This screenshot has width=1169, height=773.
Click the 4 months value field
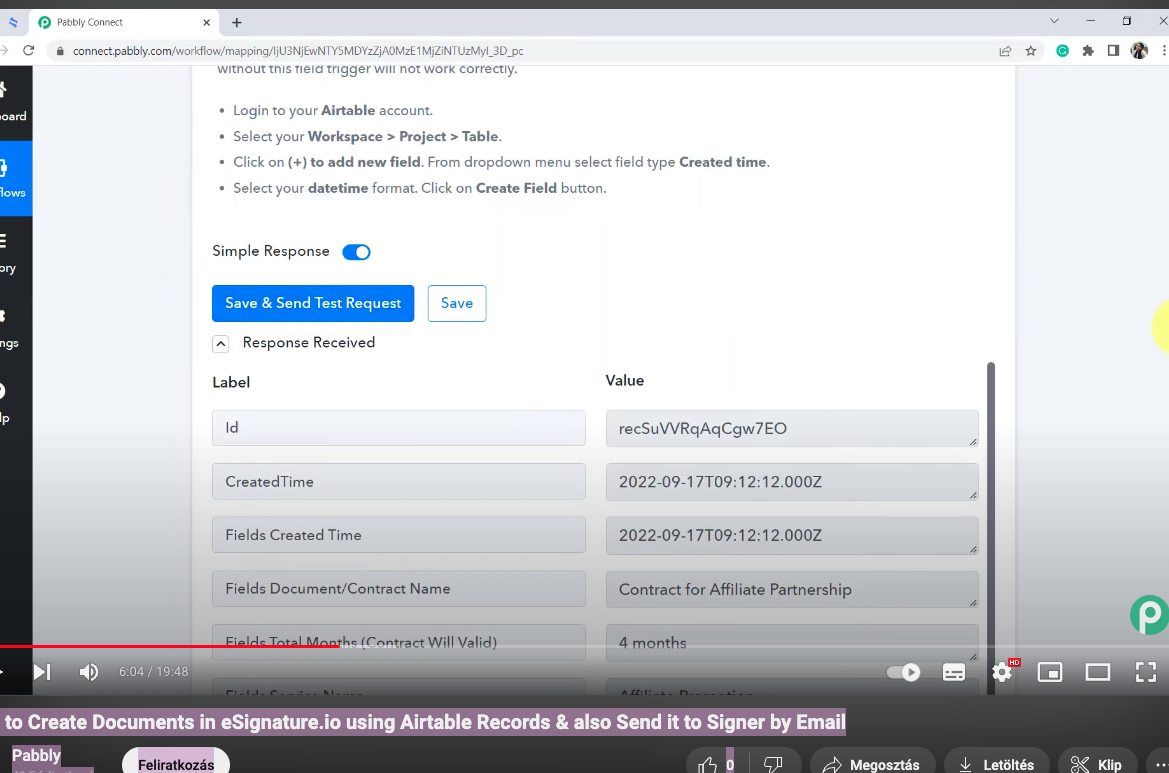[x=792, y=643]
